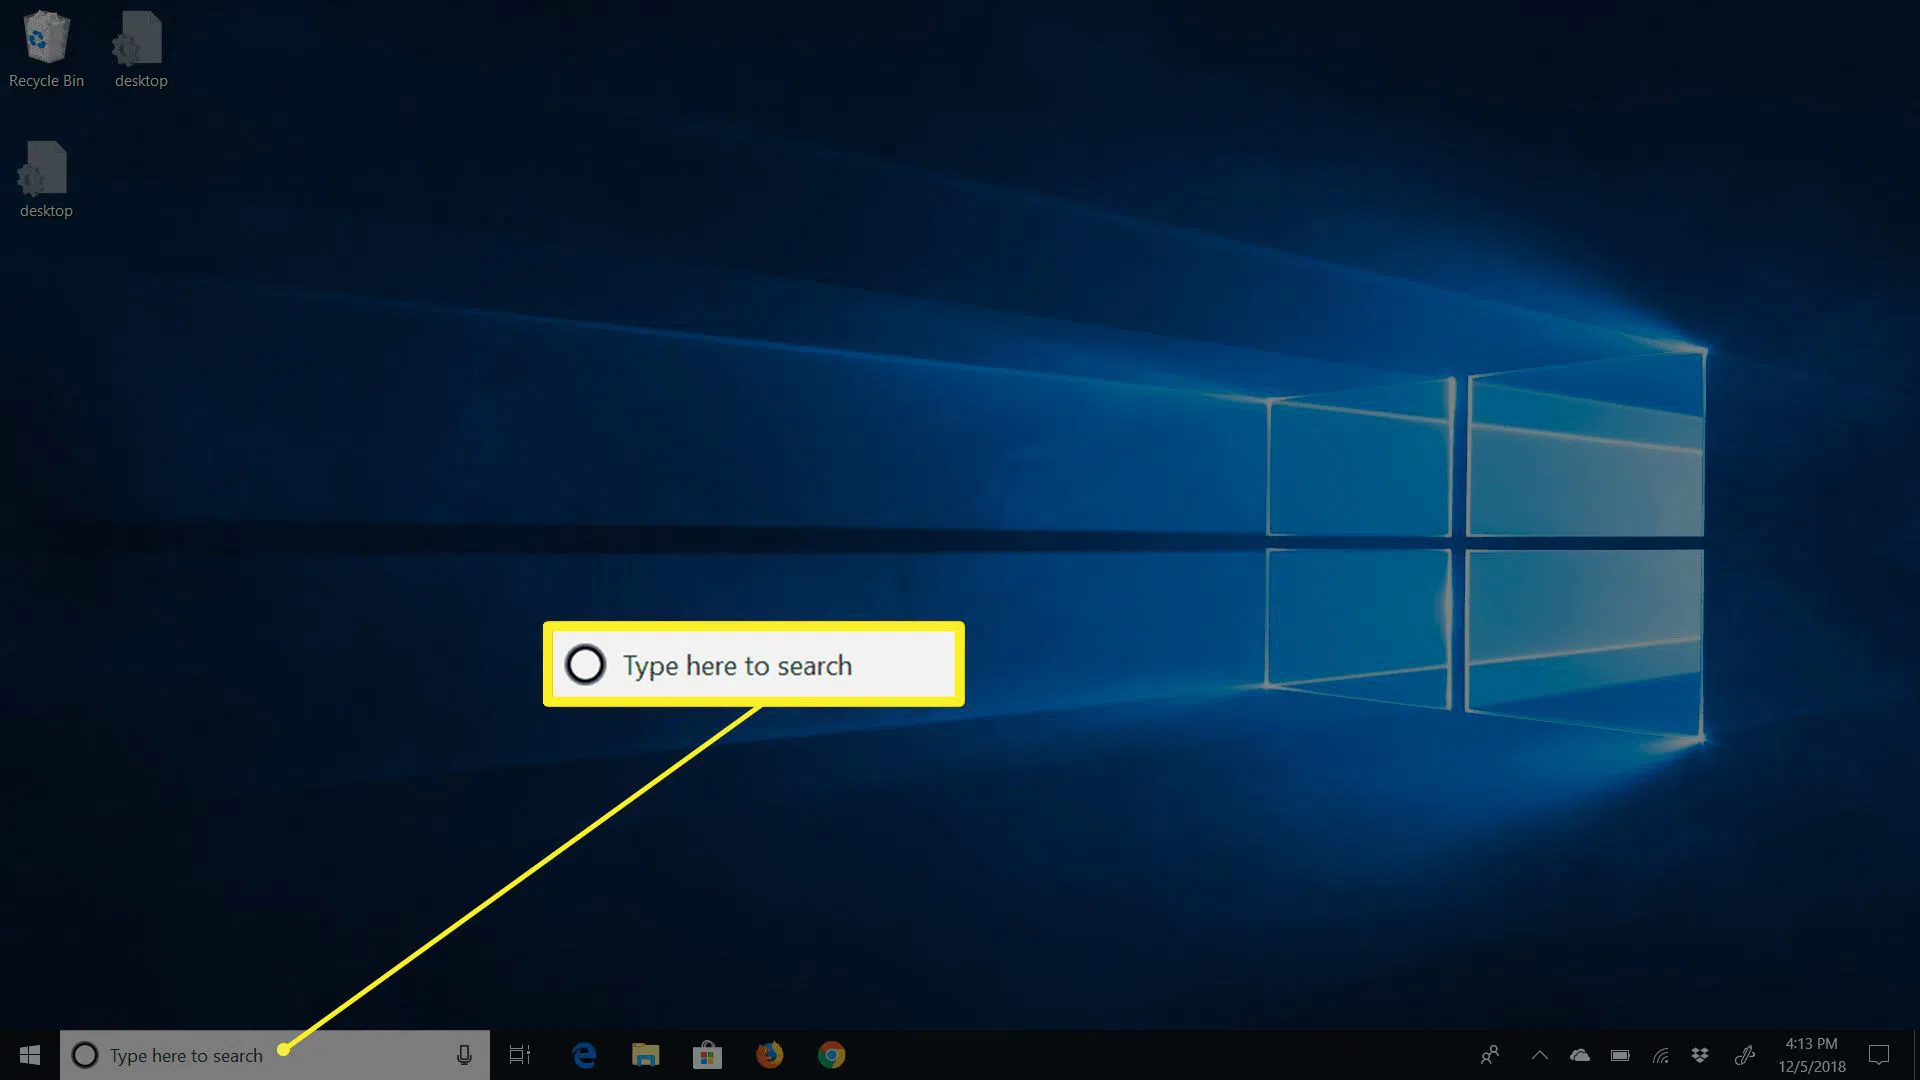Open the Microsoft Store taskbar icon
The image size is (1920, 1080).
[707, 1055]
